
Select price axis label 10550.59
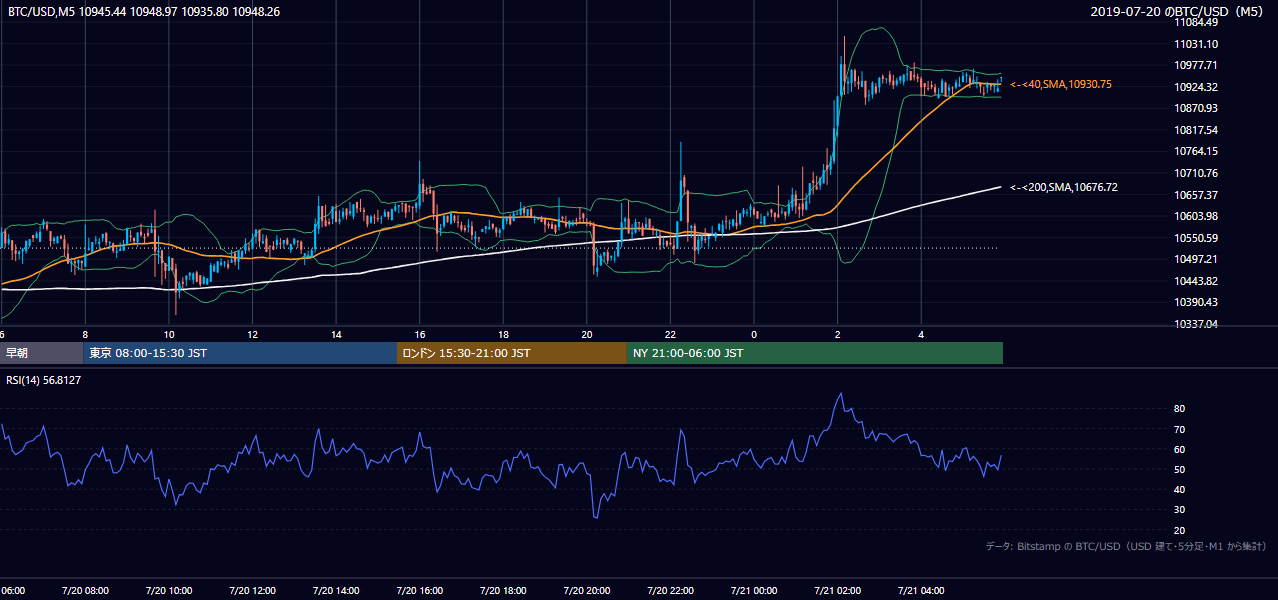(x=1196, y=238)
